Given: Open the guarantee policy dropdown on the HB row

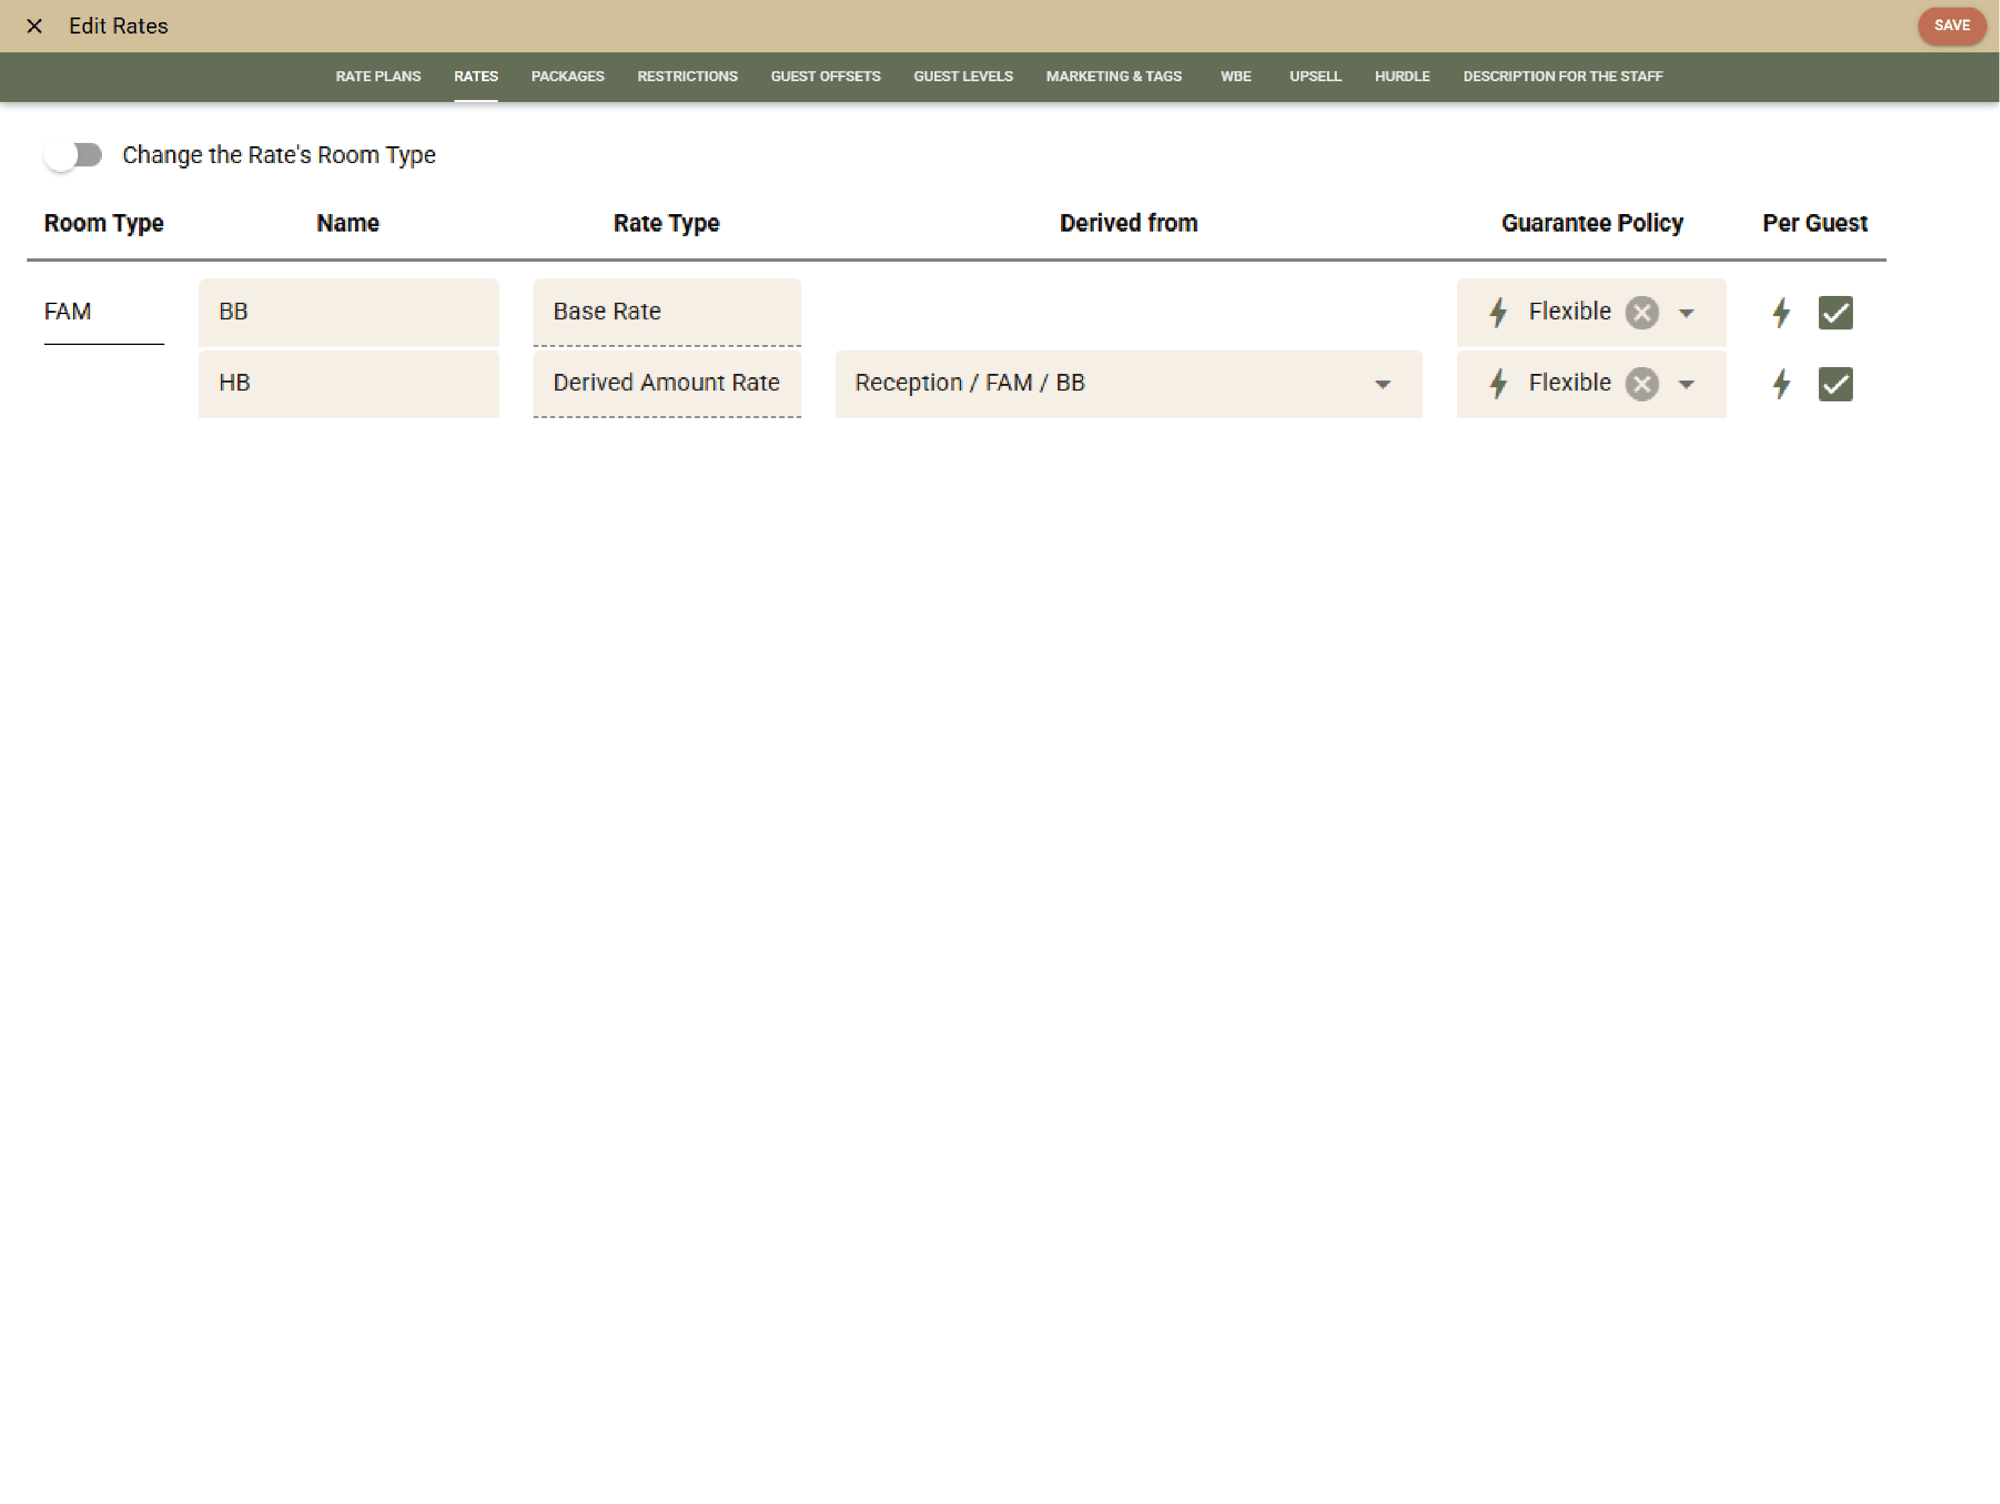Looking at the screenshot, I should pos(1687,383).
